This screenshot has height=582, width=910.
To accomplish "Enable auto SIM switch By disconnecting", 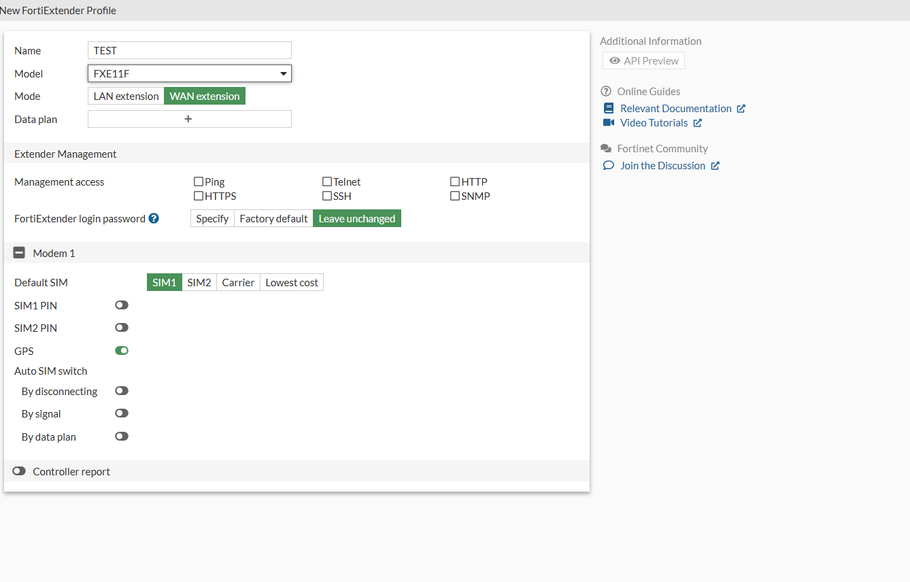I will pyautogui.click(x=121, y=391).
